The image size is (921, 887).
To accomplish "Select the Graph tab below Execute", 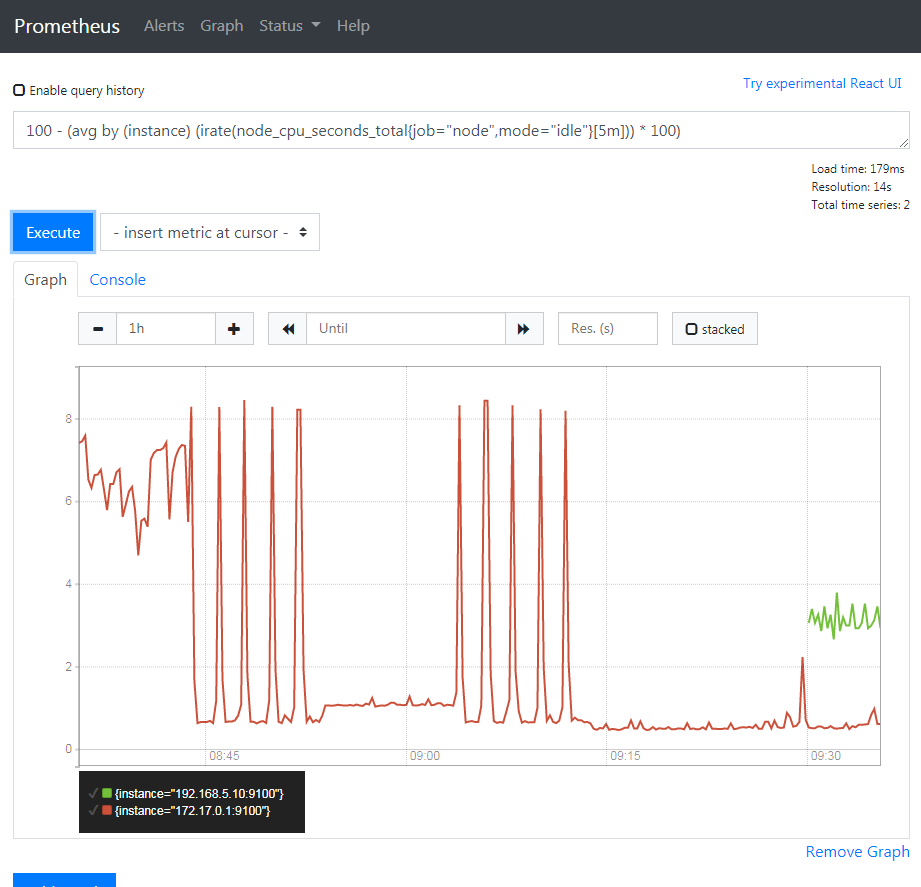I will [x=45, y=280].
